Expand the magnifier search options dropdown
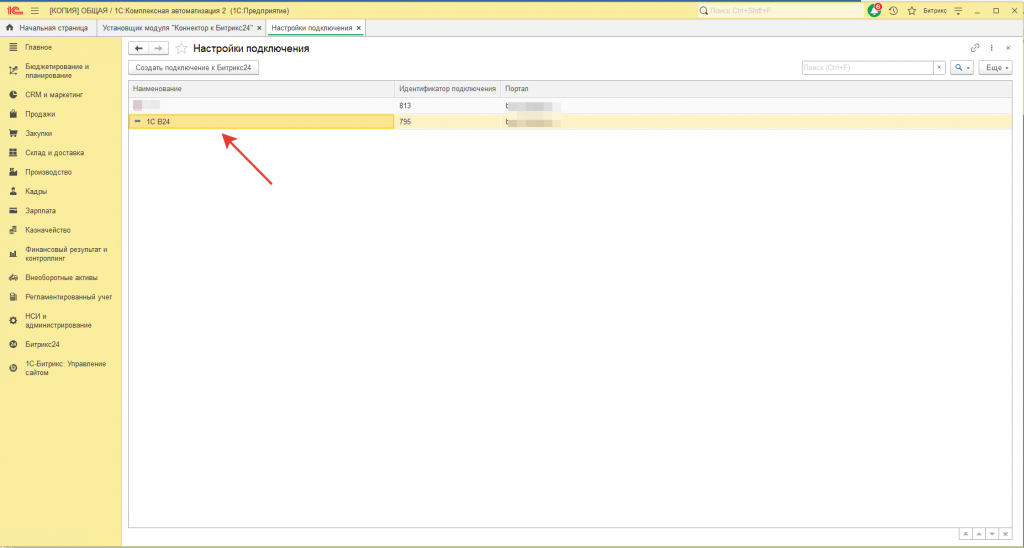The width and height of the screenshot is (1024, 548). (962, 68)
